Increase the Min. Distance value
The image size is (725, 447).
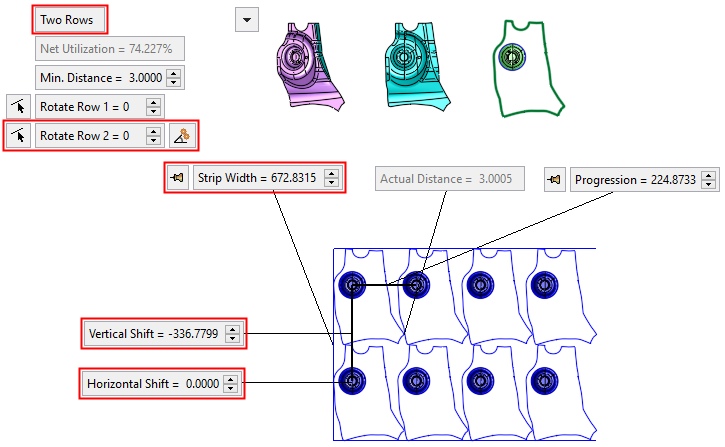coord(174,73)
